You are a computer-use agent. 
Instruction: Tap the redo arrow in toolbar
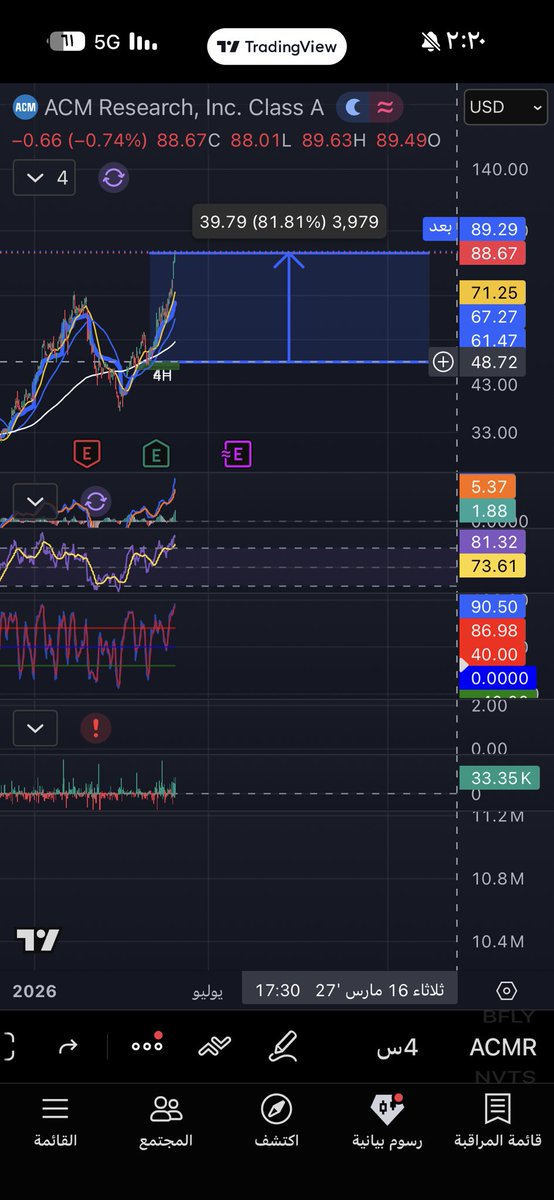click(x=68, y=1047)
